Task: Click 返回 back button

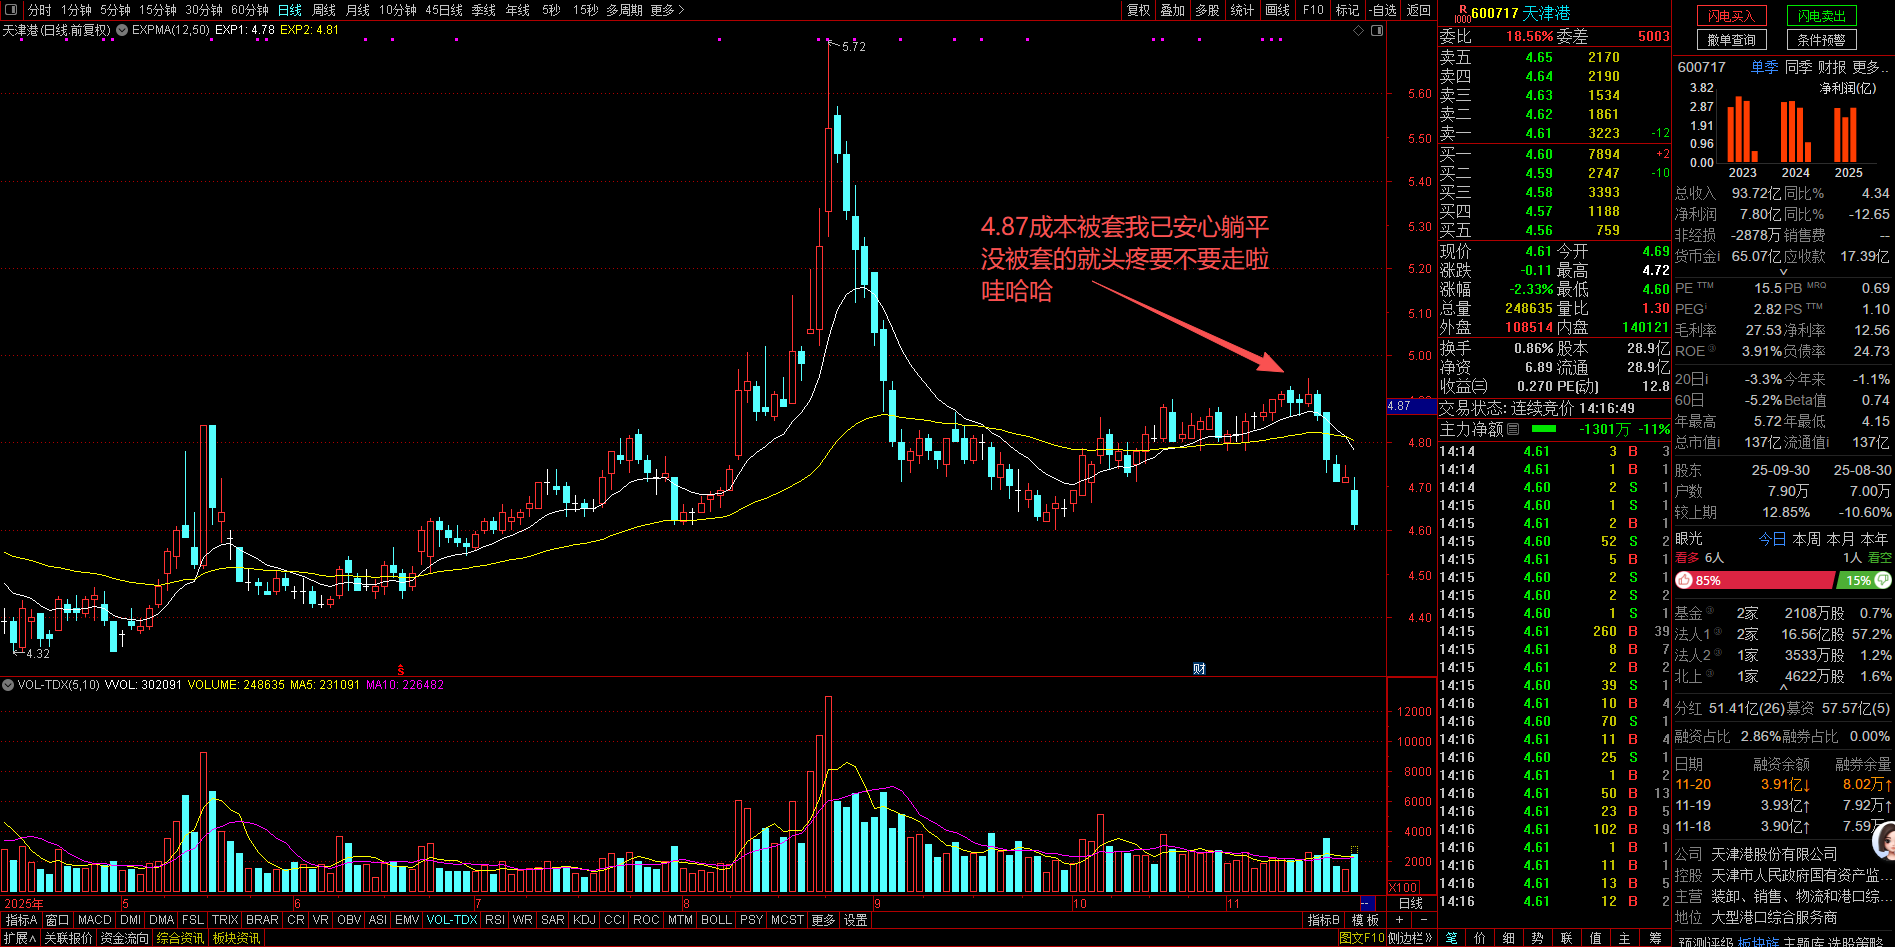Action: pyautogui.click(x=1419, y=10)
